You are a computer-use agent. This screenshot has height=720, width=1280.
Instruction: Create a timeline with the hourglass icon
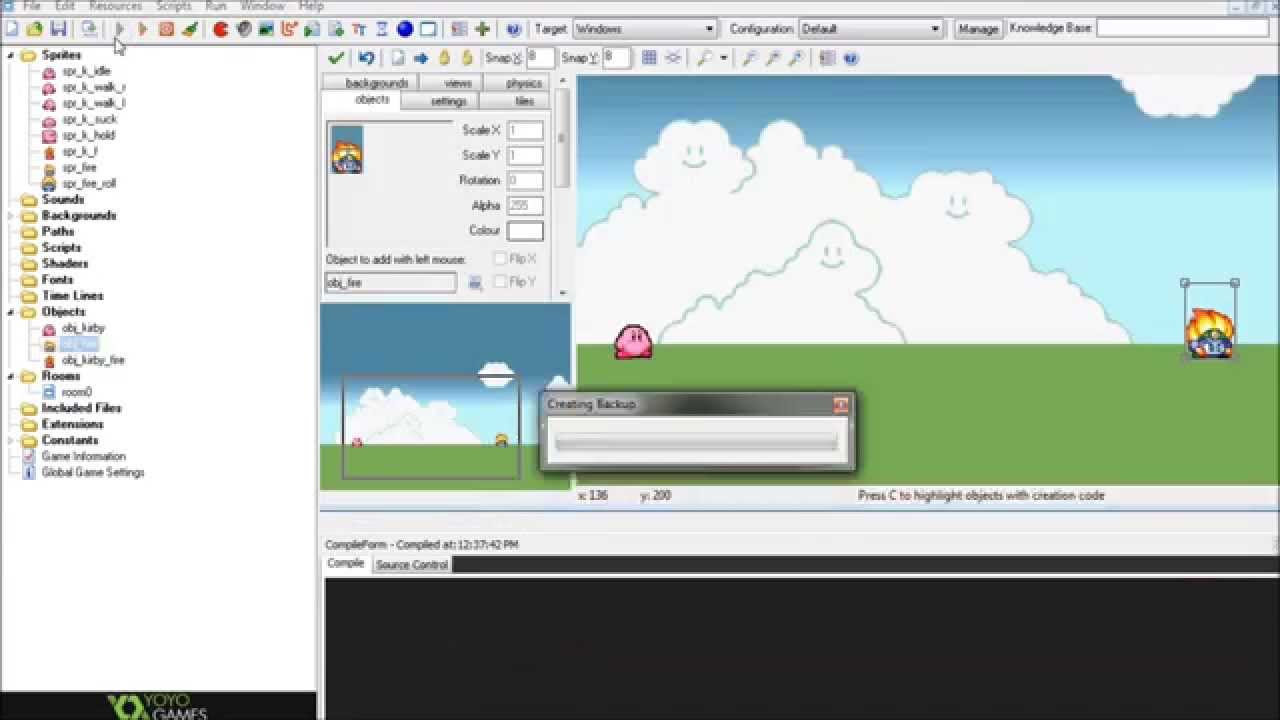(x=382, y=29)
